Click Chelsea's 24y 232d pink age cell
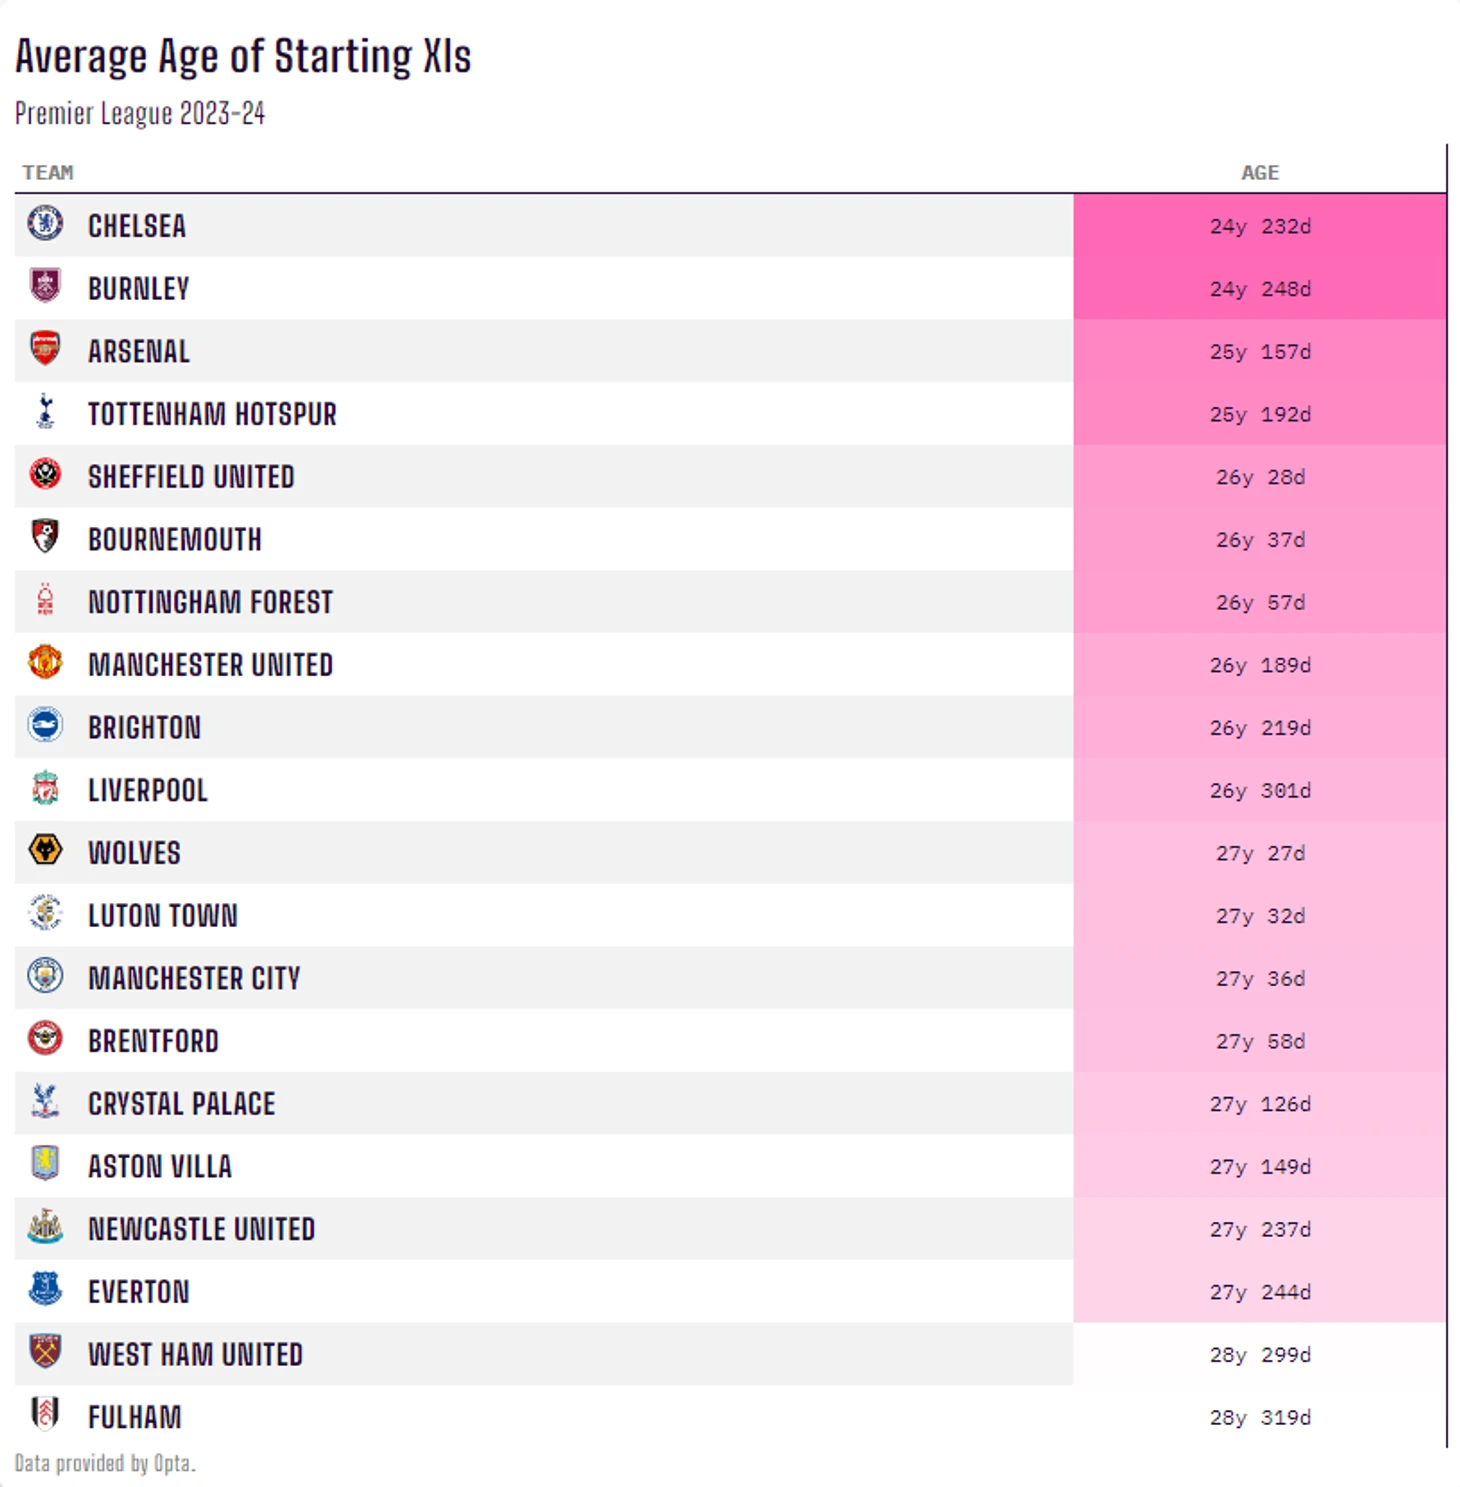The width and height of the screenshot is (1460, 1487). [x=1259, y=226]
